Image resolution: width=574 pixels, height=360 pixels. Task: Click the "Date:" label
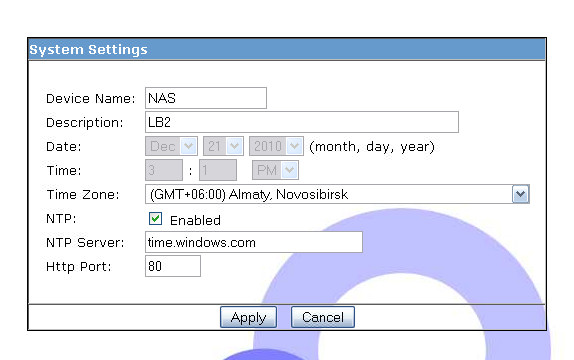click(64, 146)
